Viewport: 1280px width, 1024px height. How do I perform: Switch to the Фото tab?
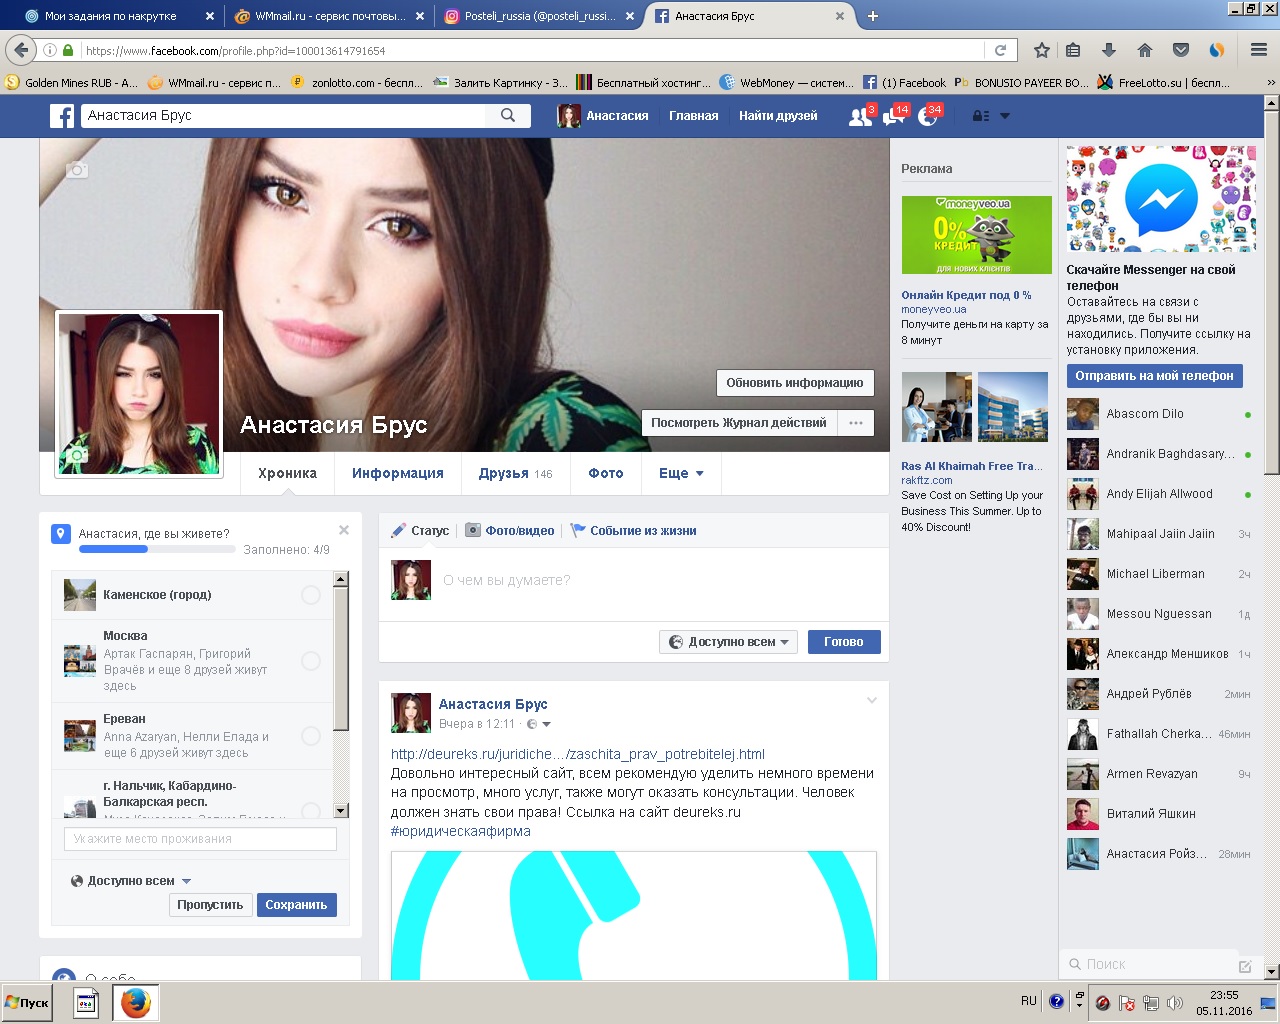pos(606,473)
